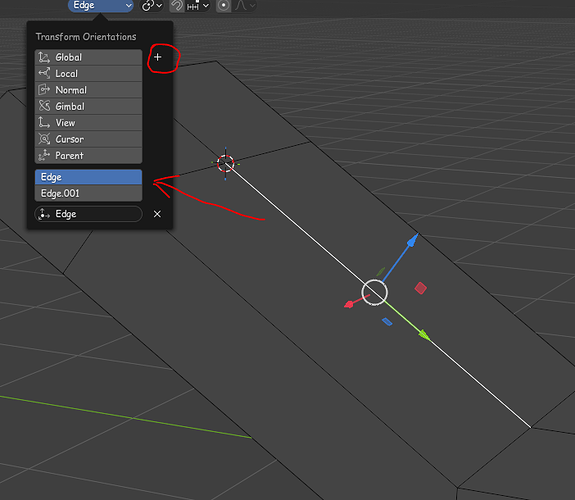Delete the custom orientation with X button

tap(157, 214)
